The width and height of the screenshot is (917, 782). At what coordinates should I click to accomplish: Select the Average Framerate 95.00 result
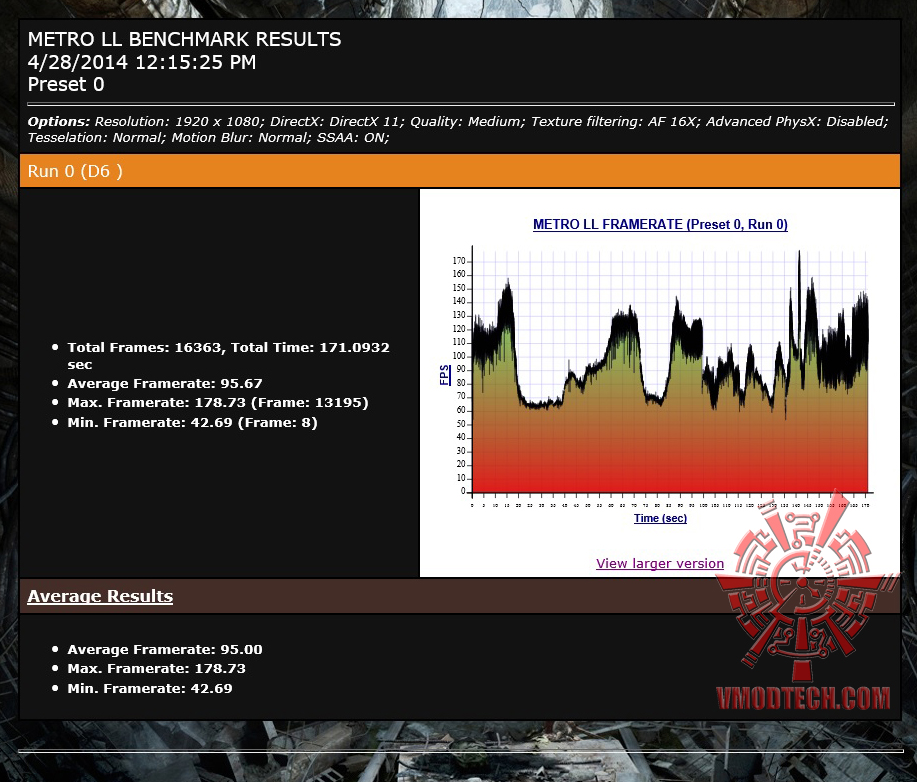point(165,649)
